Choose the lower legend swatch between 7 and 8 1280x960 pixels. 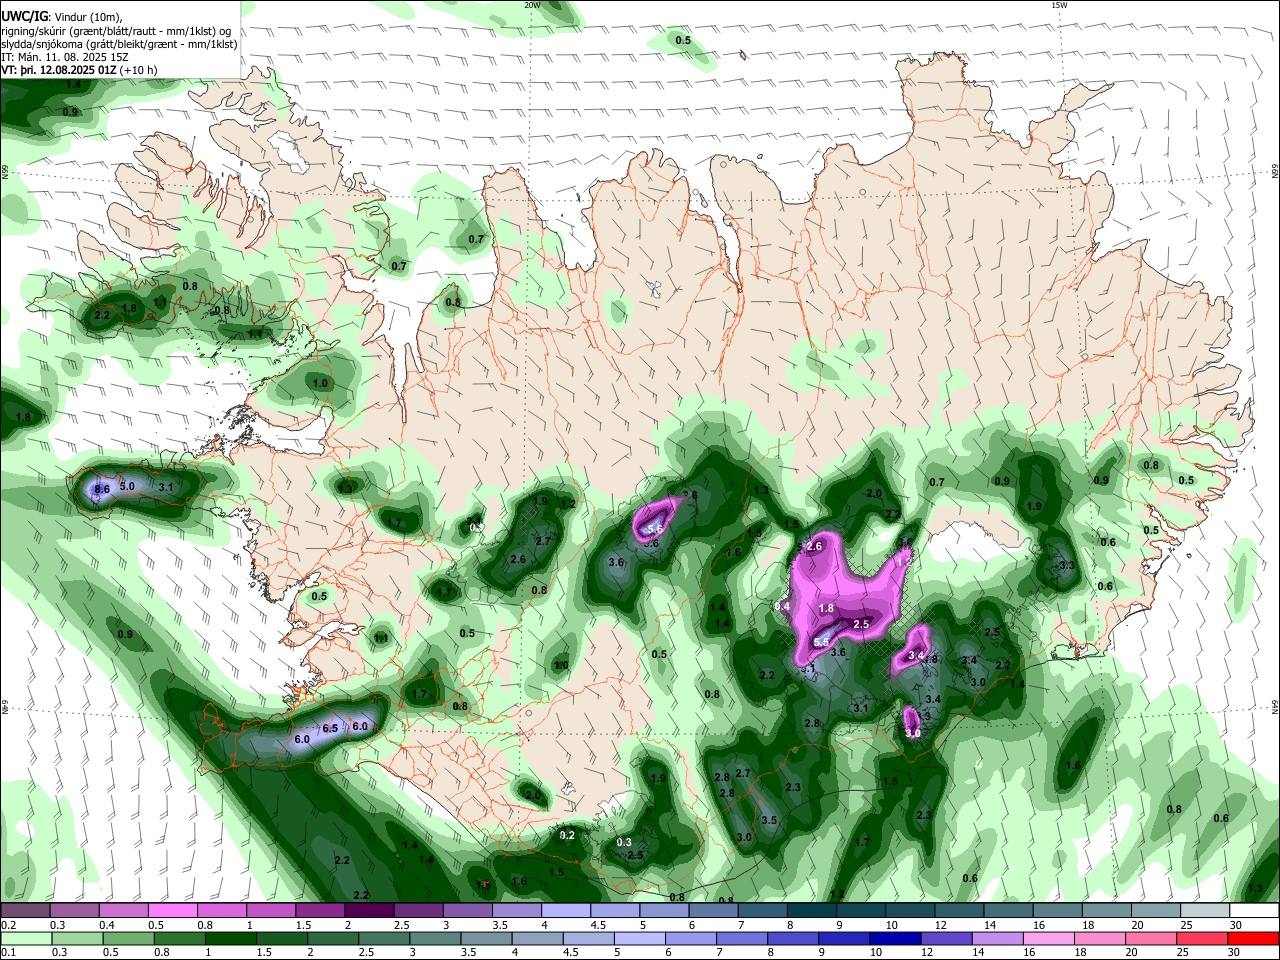741,938
